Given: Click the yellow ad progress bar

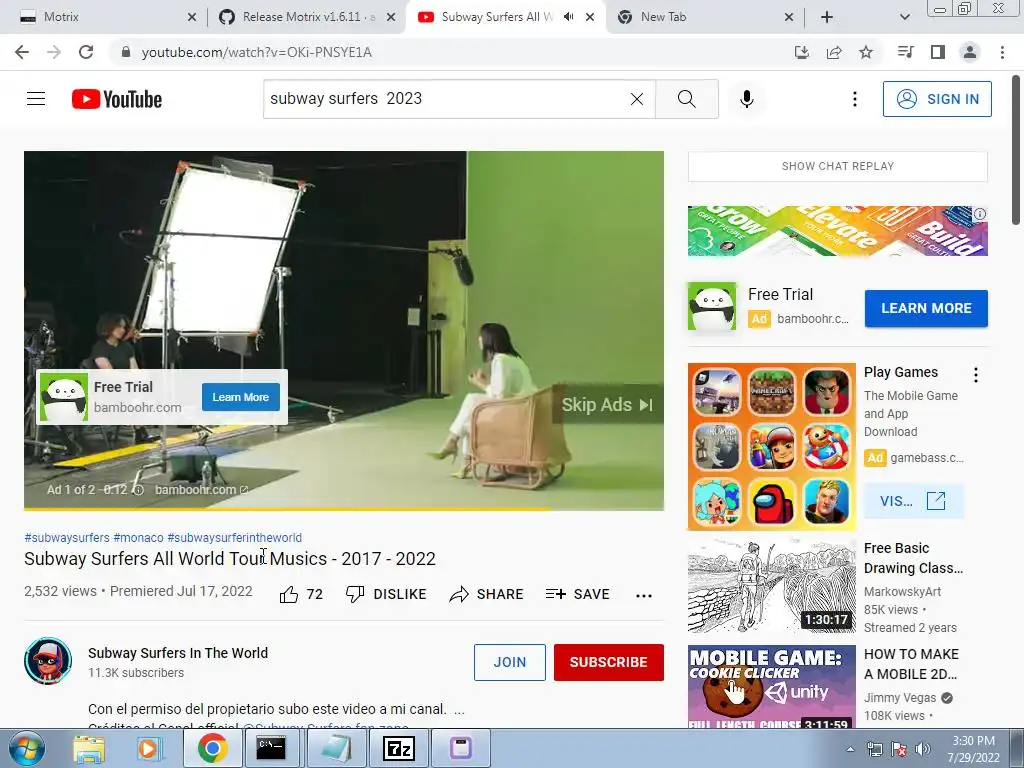Looking at the screenshot, I should (x=286, y=509).
